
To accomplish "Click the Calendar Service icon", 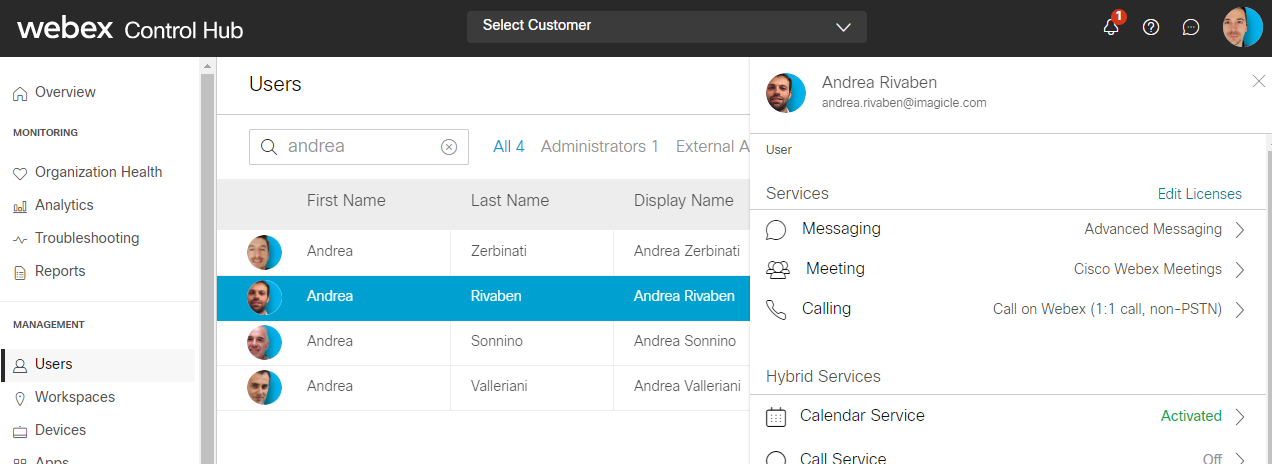I will [776, 416].
